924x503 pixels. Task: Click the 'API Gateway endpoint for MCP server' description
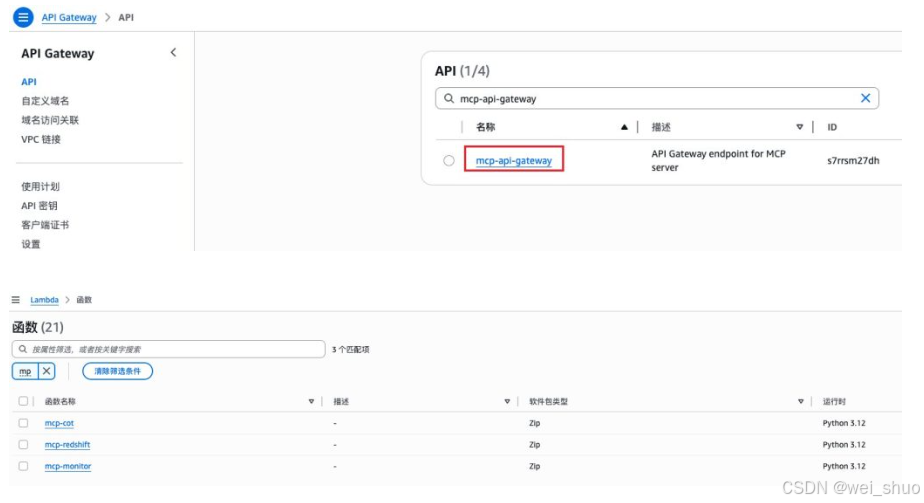click(x=718, y=160)
